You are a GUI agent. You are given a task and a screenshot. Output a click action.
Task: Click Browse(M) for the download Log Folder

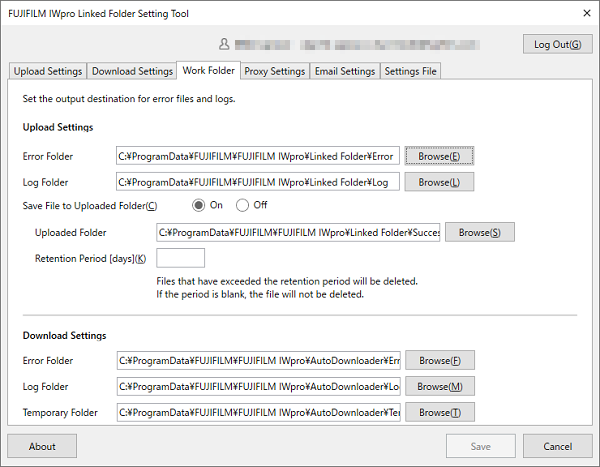[440, 387]
